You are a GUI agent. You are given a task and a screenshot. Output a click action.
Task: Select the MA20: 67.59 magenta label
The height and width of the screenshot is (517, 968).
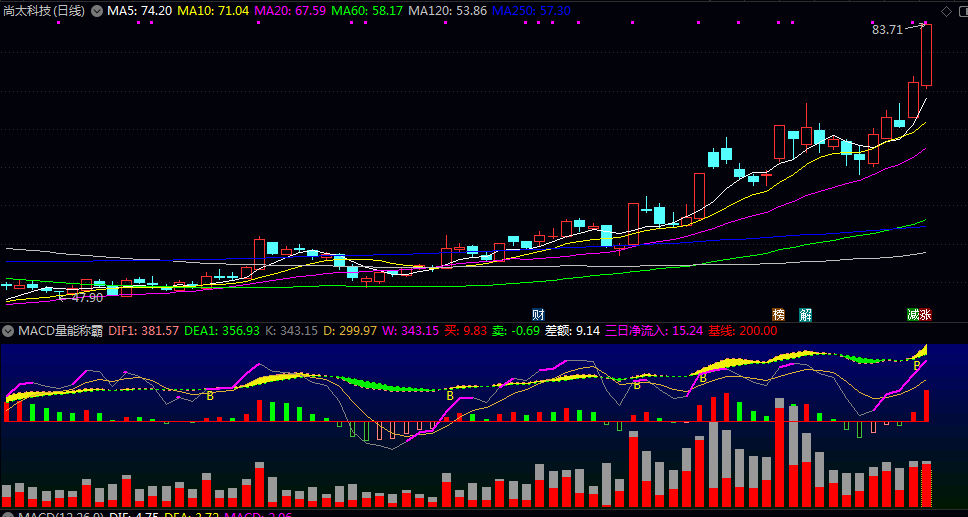(290, 11)
